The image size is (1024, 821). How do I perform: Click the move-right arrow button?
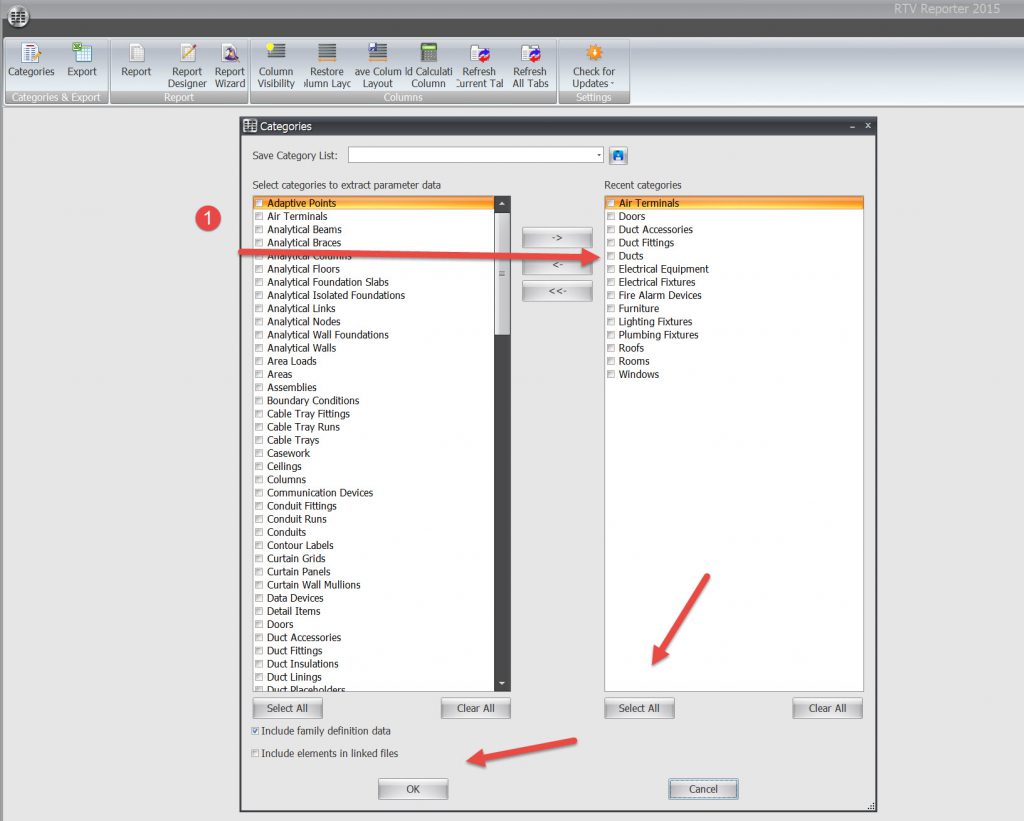pyautogui.click(x=557, y=237)
